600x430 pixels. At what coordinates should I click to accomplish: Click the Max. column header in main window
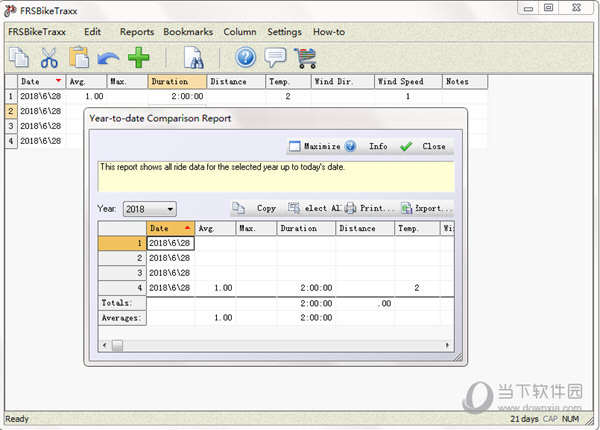pos(127,81)
